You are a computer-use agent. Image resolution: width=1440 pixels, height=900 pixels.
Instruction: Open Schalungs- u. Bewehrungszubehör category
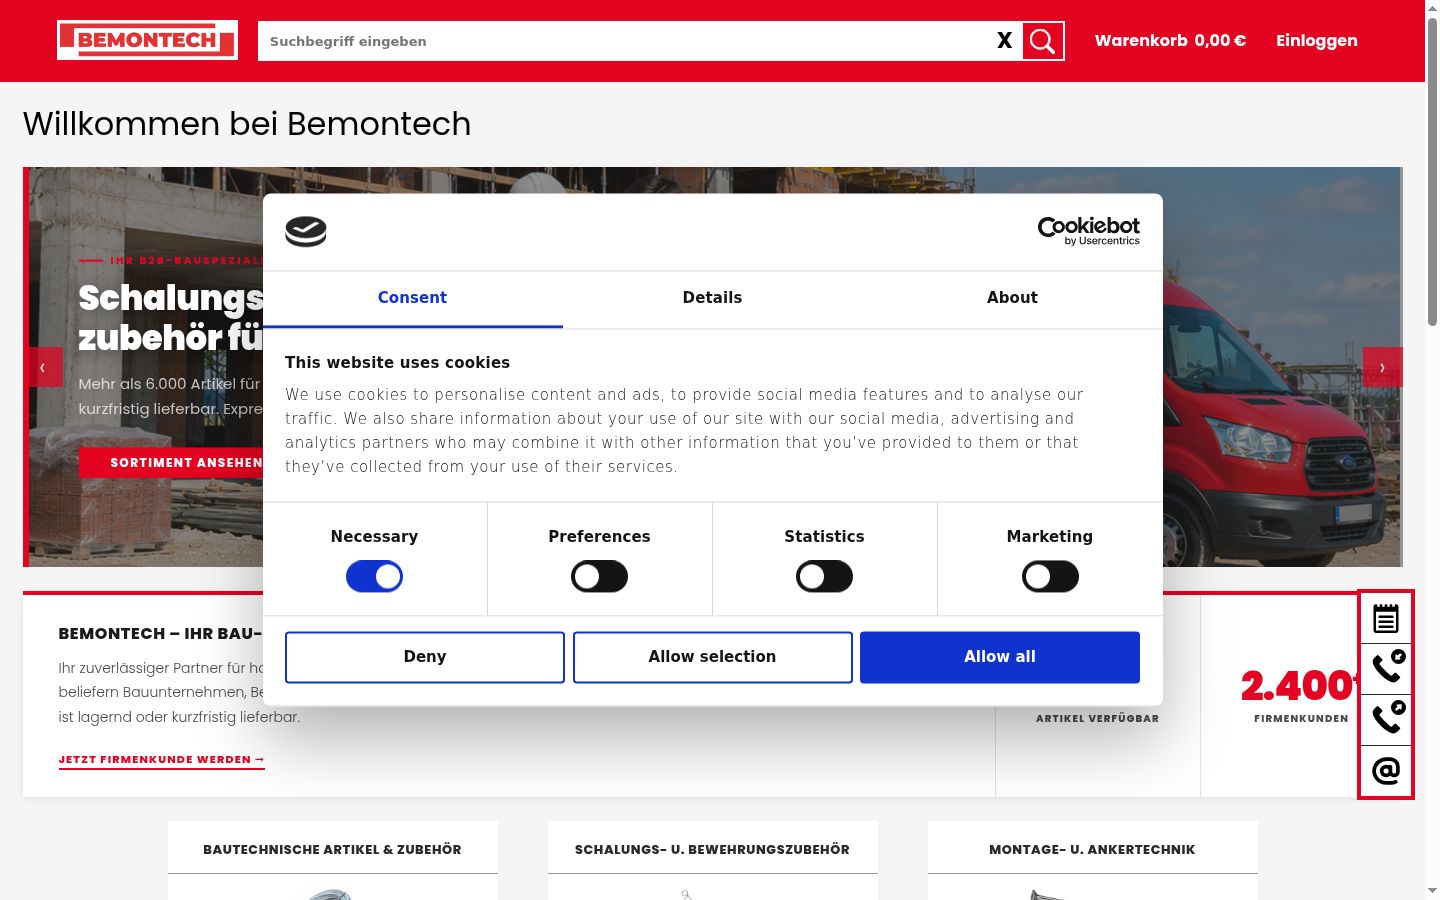click(x=712, y=850)
